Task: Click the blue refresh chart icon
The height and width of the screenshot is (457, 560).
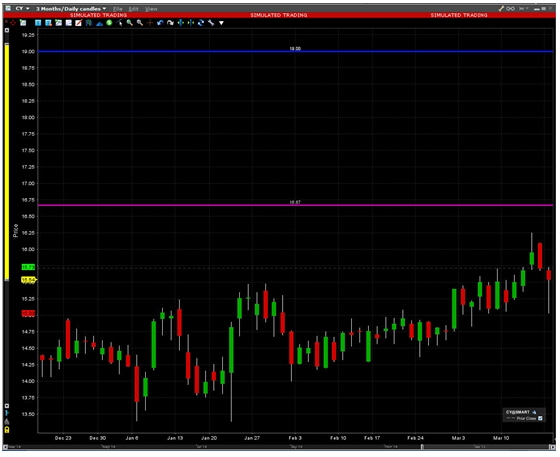Action: pyautogui.click(x=201, y=23)
